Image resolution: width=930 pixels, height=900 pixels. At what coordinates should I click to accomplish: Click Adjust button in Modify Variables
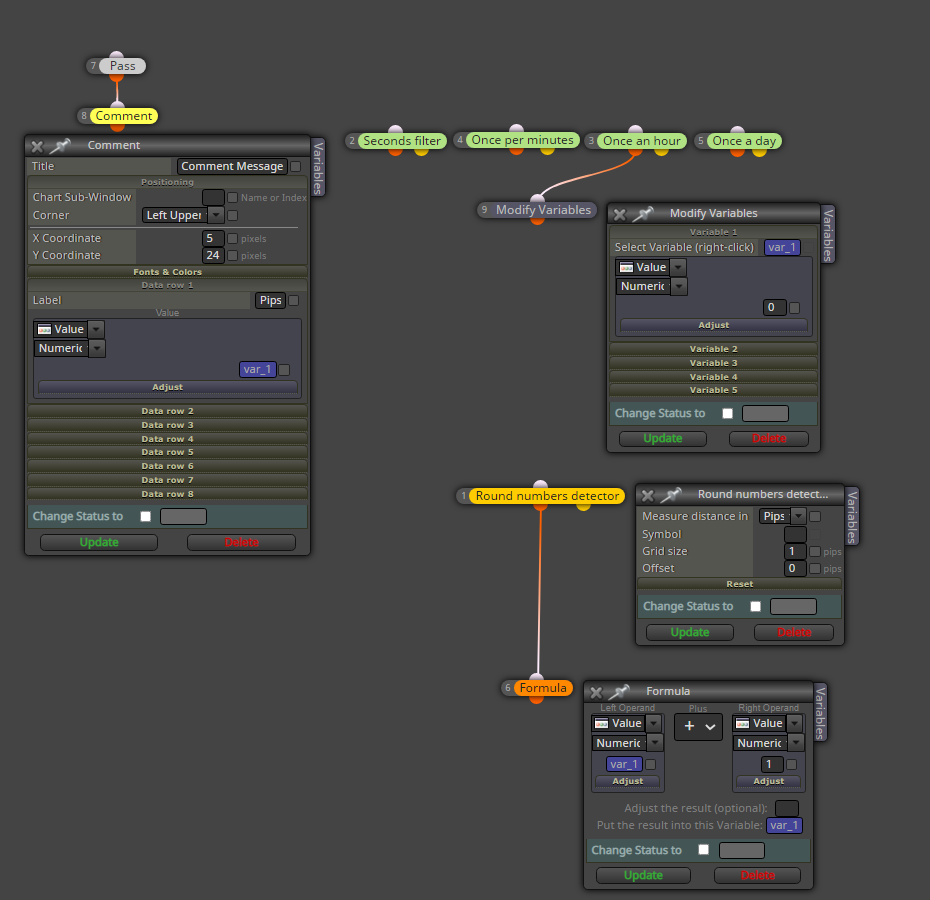coord(714,325)
